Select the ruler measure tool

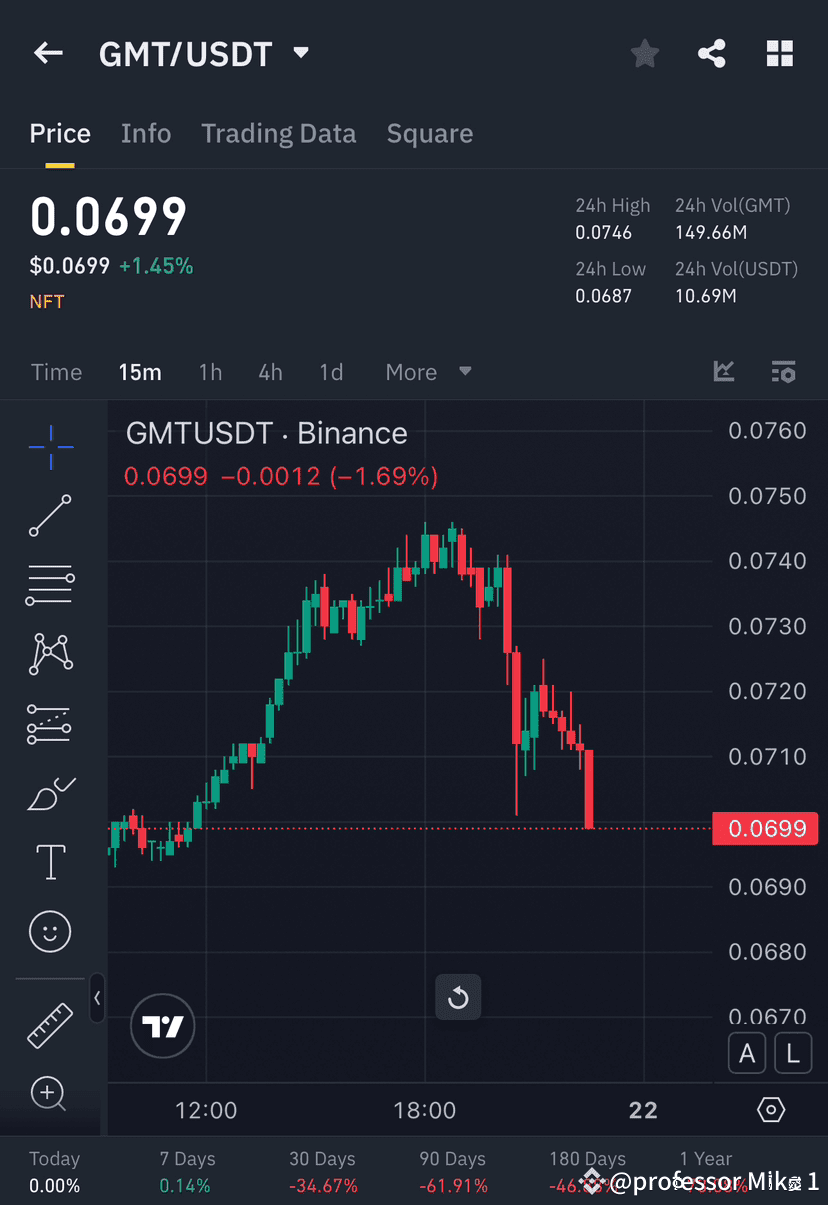50,1025
